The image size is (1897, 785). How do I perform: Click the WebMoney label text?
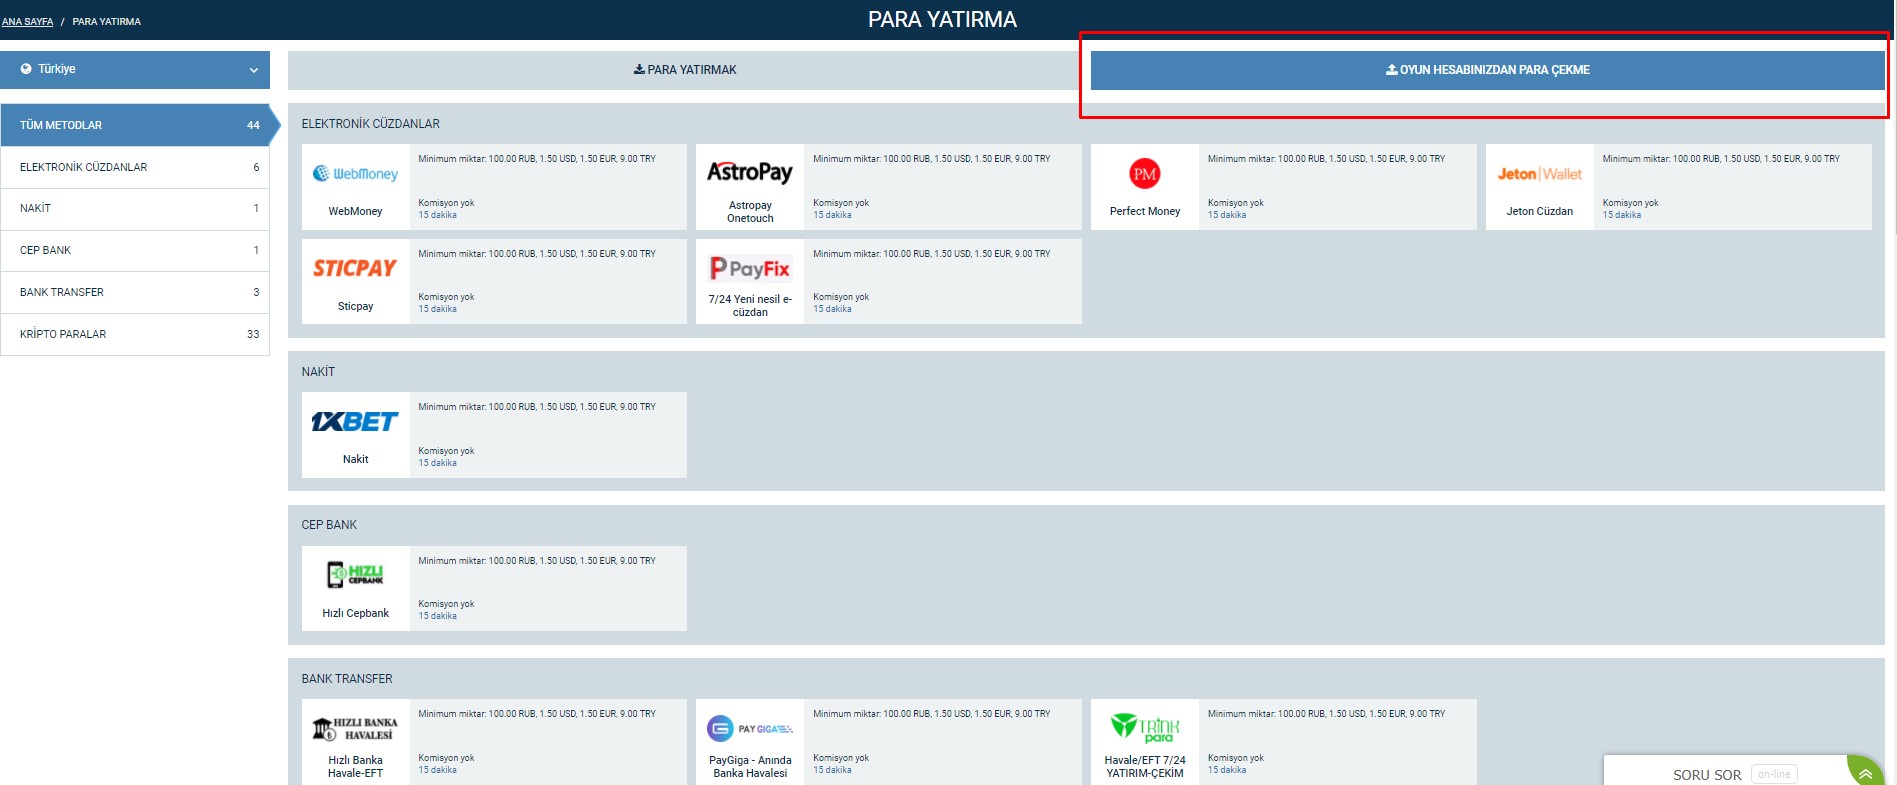click(355, 211)
